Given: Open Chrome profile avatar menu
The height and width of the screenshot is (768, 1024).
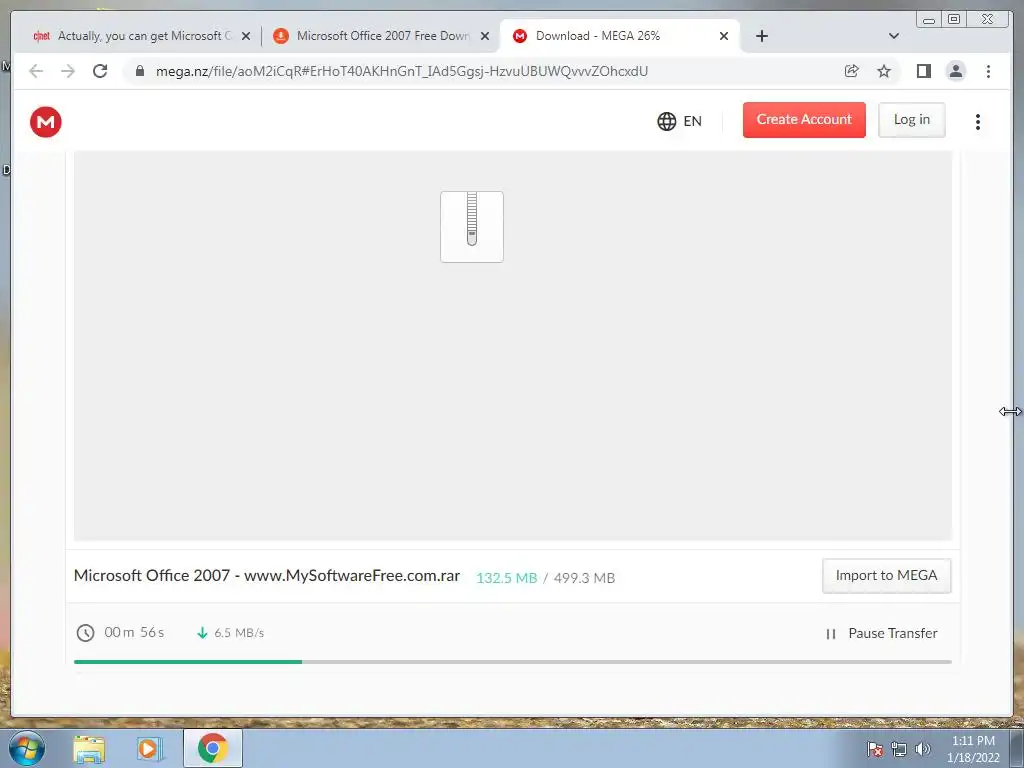Looking at the screenshot, I should coord(955,71).
